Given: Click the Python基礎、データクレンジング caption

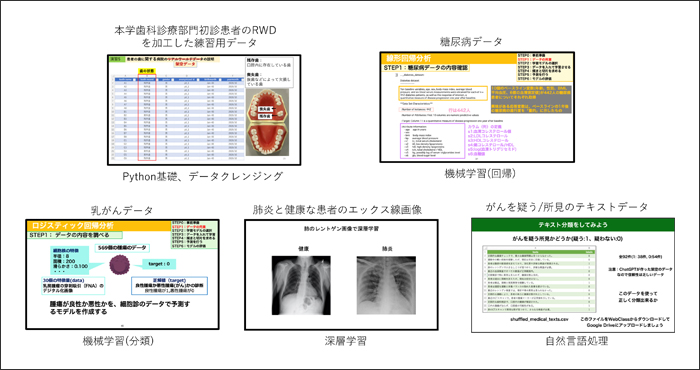Looking at the screenshot, I should [203, 177].
